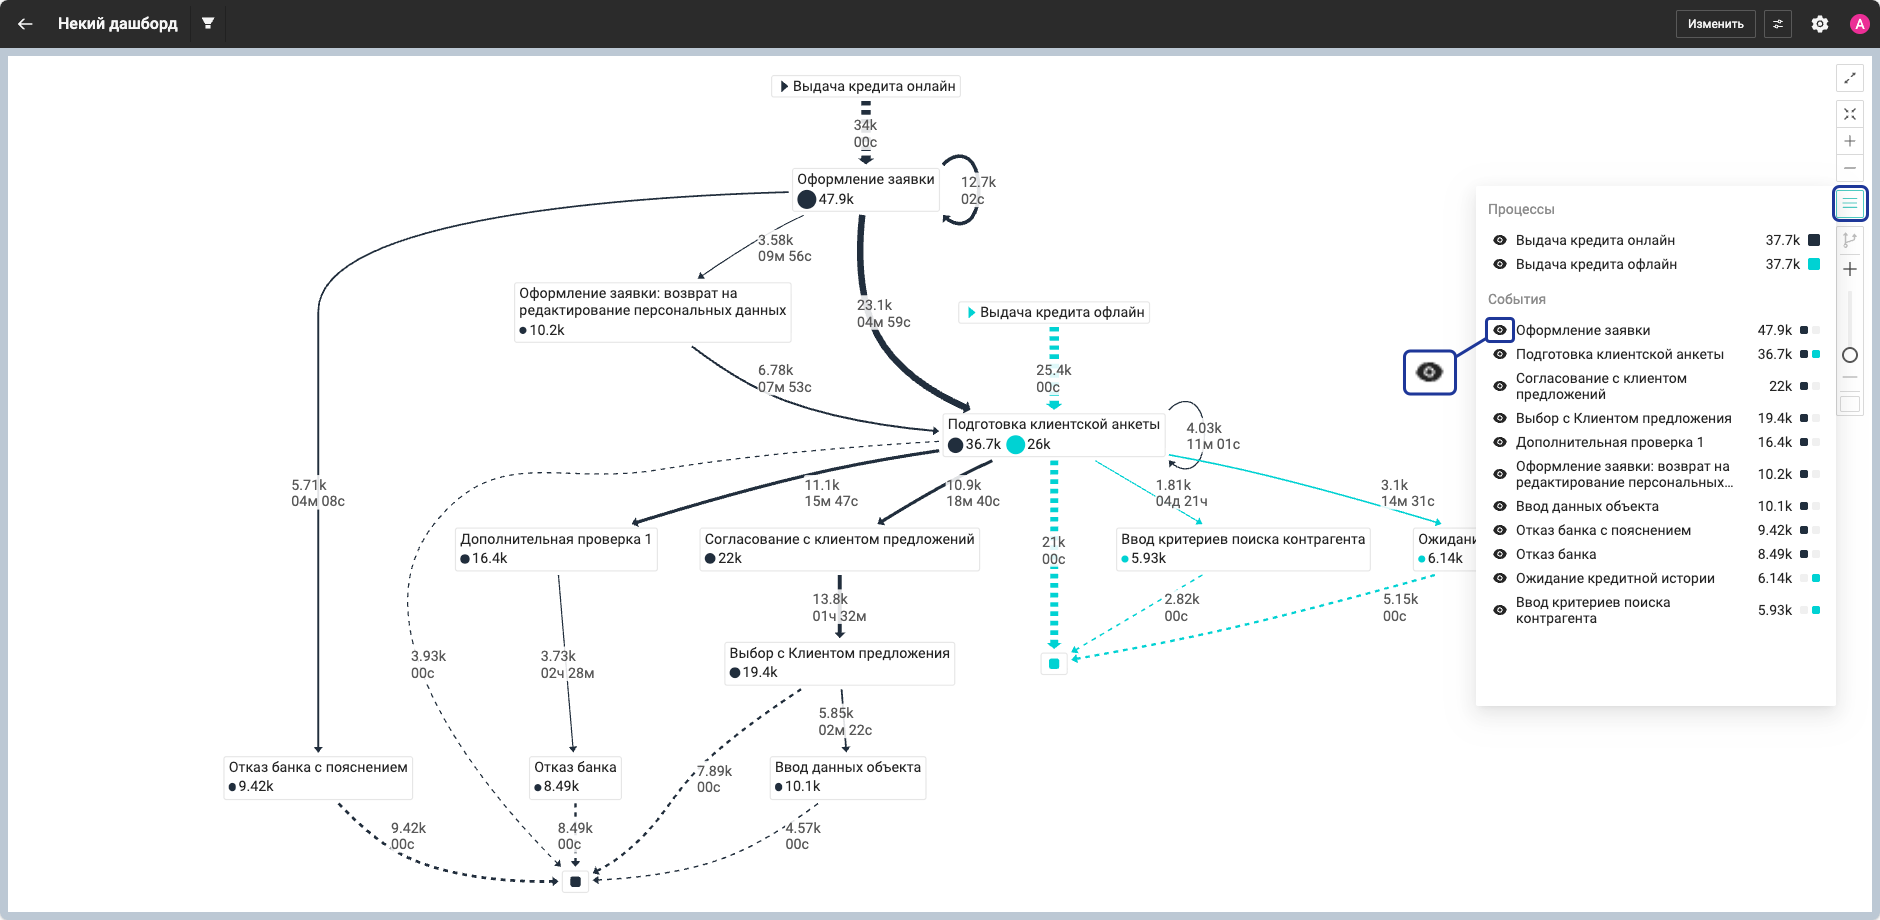Click the back arrow in header
The width and height of the screenshot is (1880, 920).
click(25, 23)
